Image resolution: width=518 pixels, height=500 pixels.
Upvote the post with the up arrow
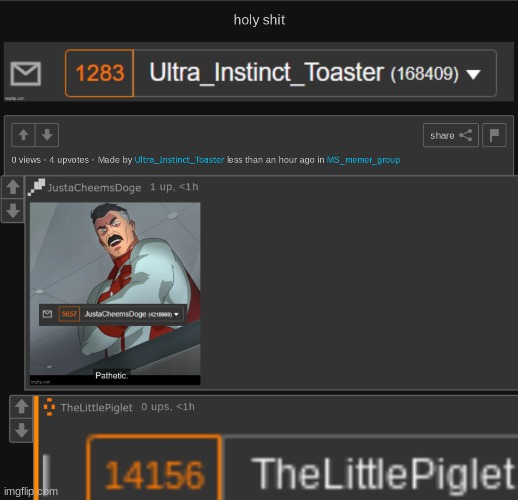pos(23,135)
